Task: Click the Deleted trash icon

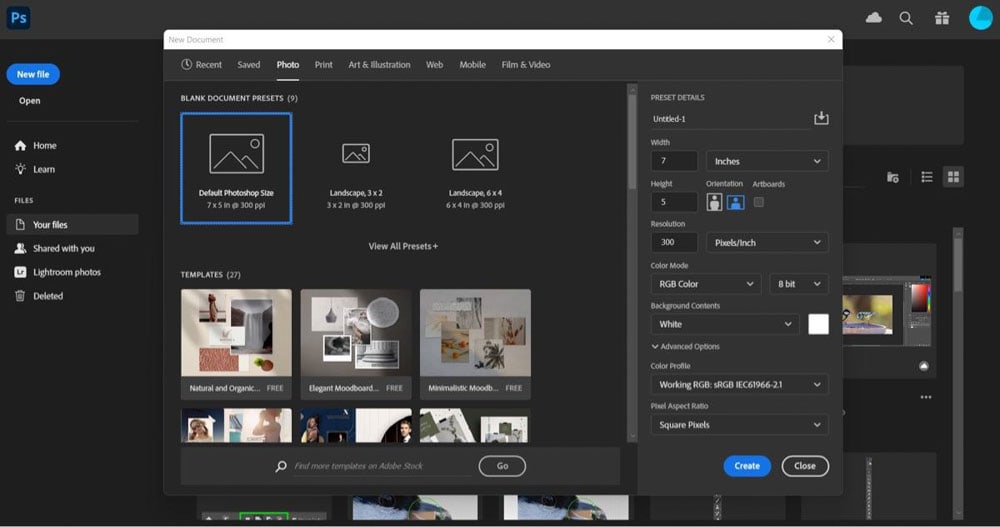Action: pyautogui.click(x=20, y=295)
